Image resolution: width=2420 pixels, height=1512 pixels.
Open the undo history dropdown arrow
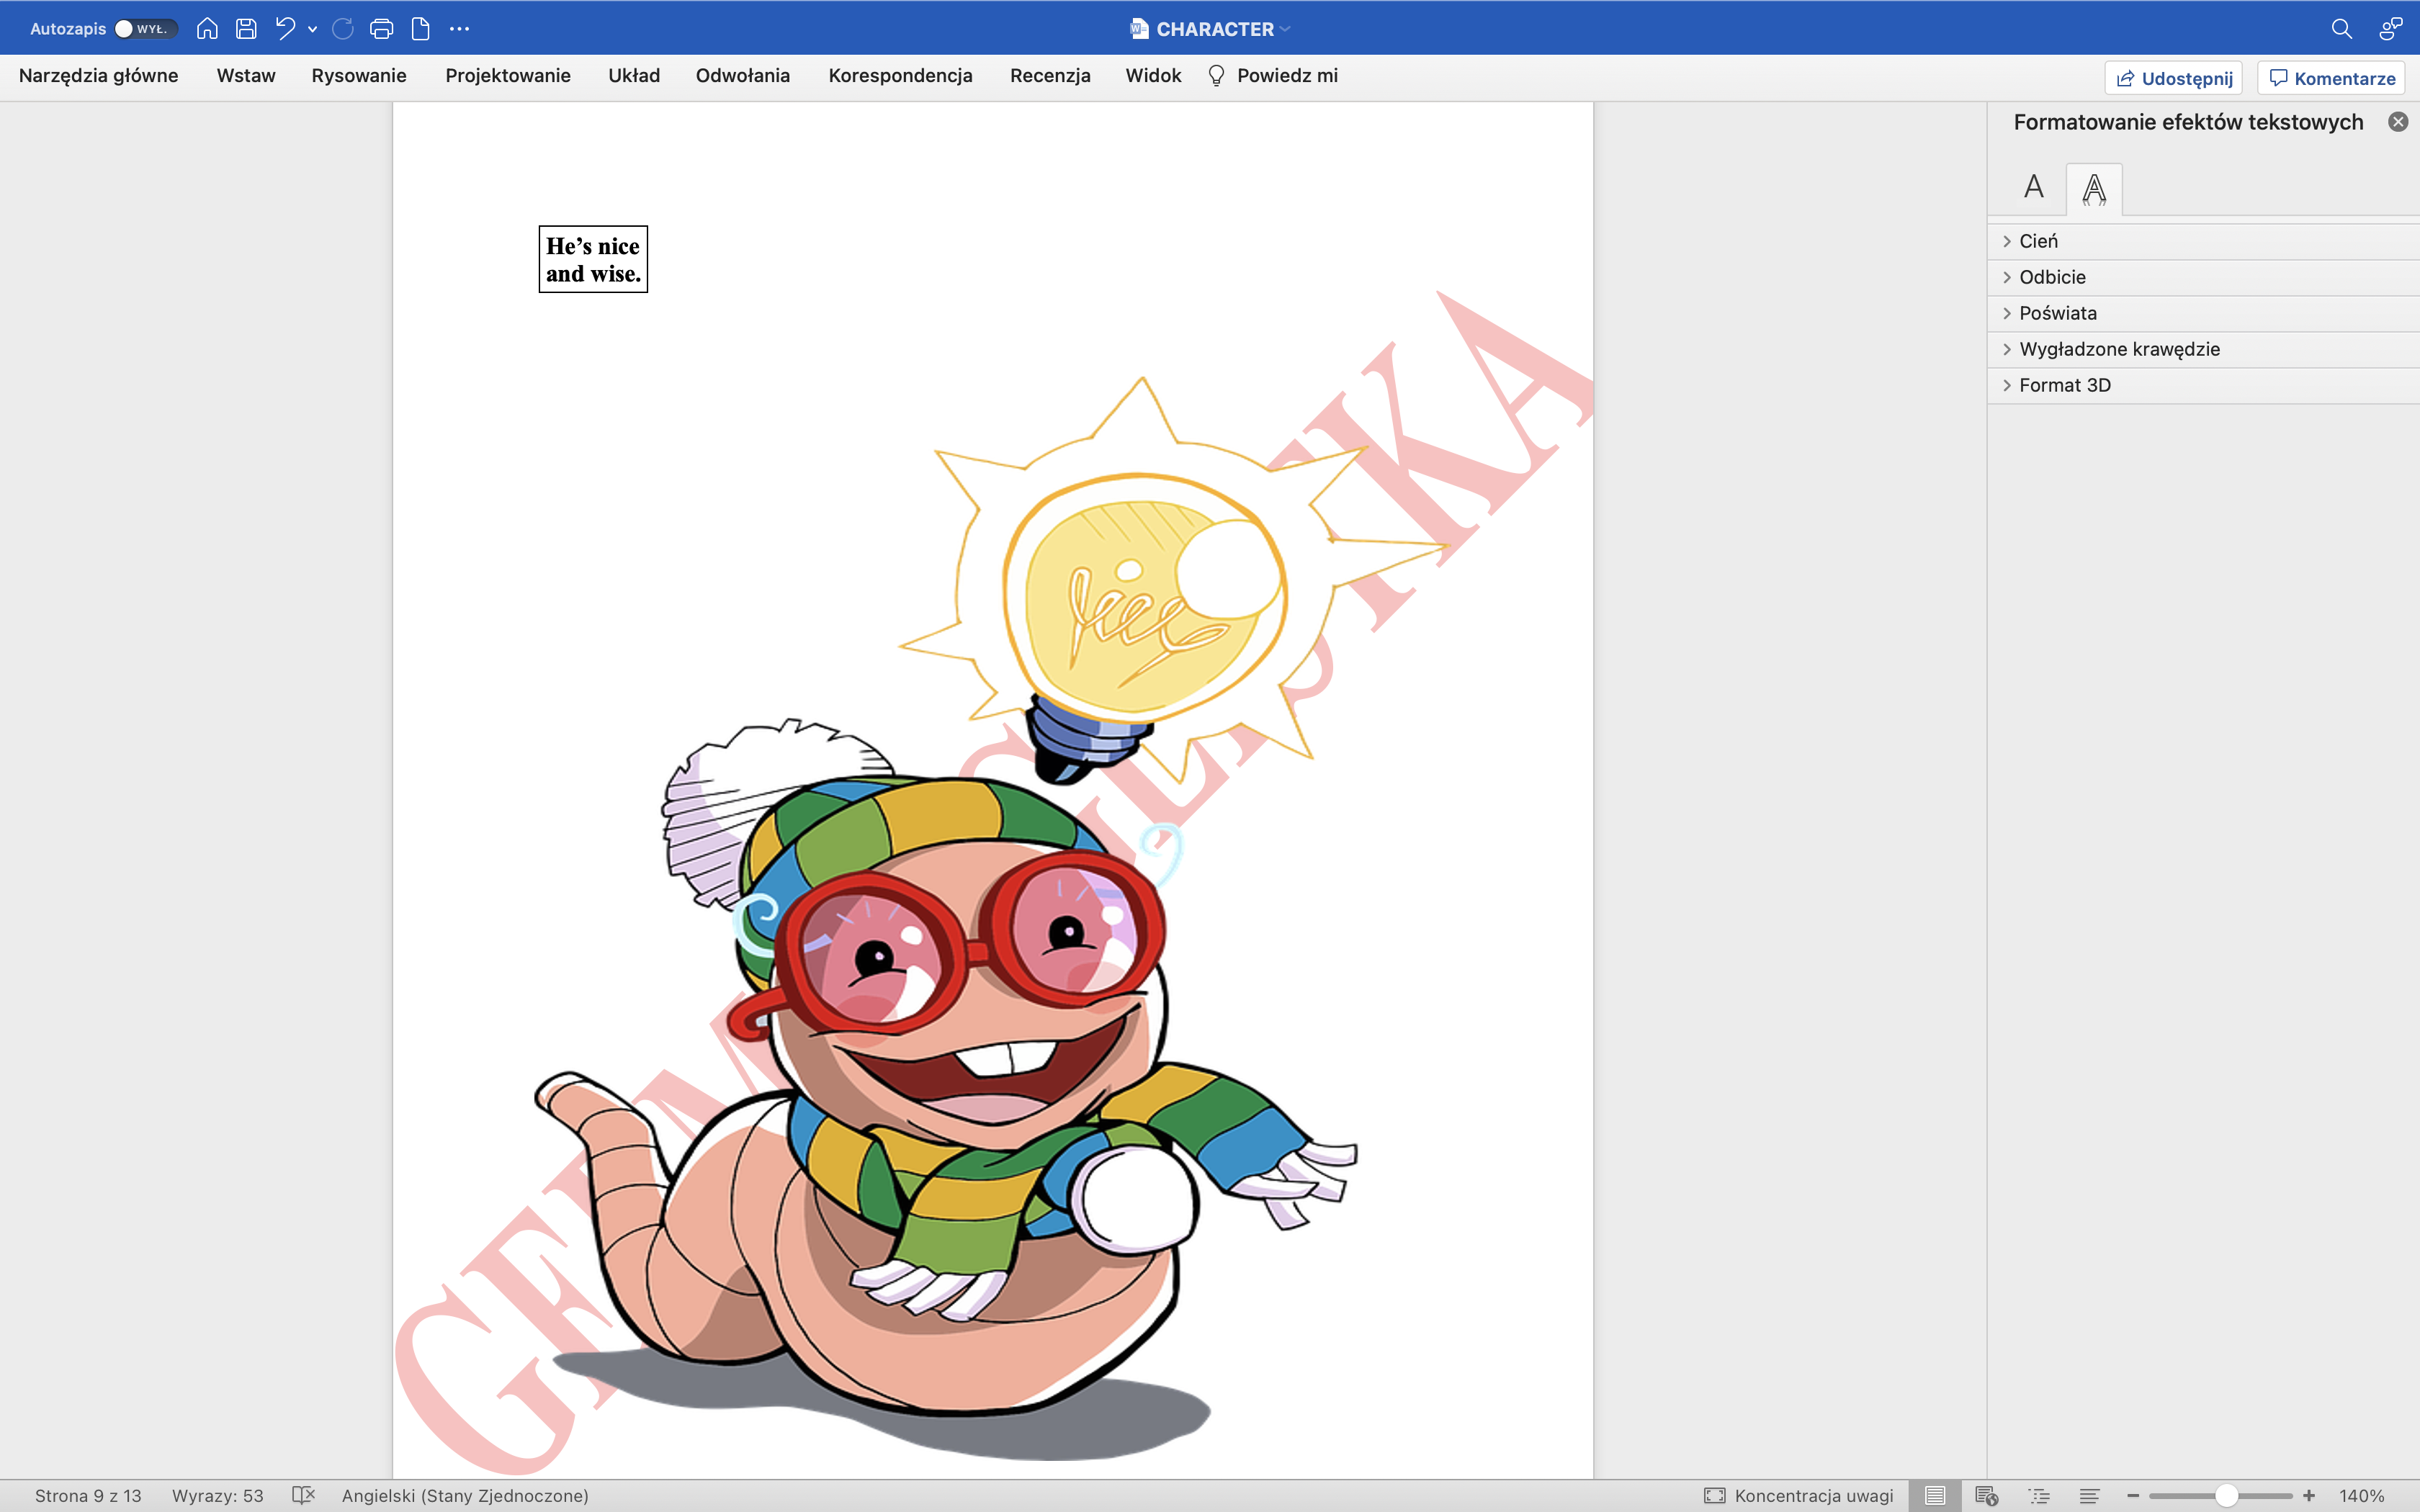313,30
